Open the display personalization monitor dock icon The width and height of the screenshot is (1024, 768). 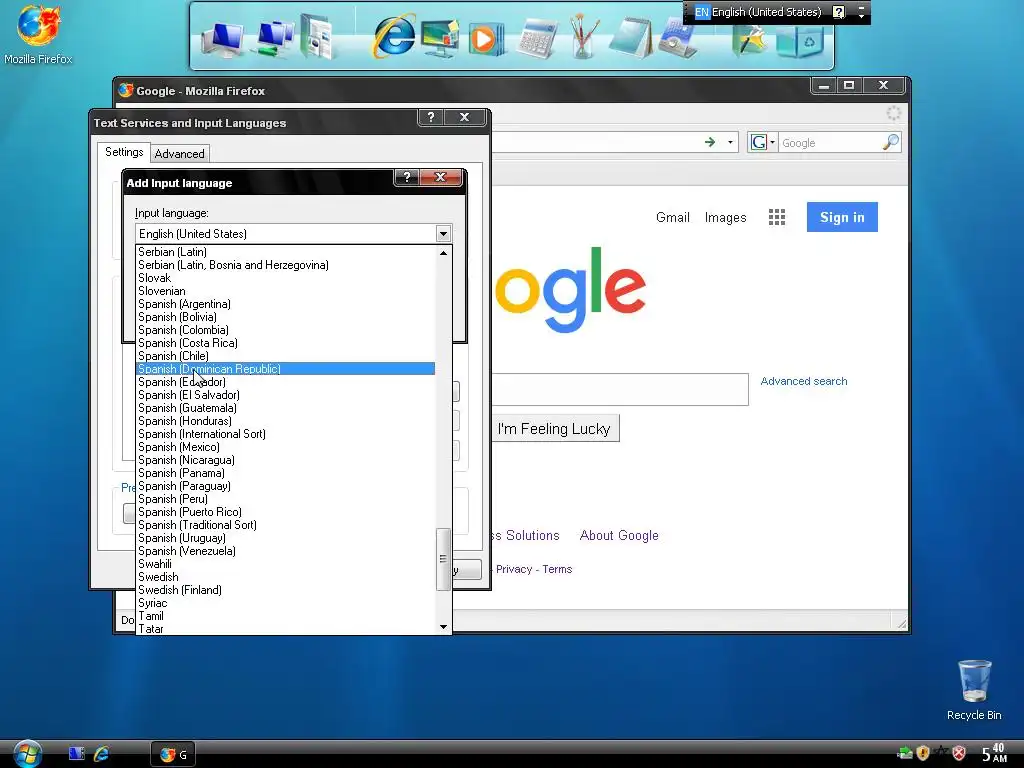click(440, 38)
